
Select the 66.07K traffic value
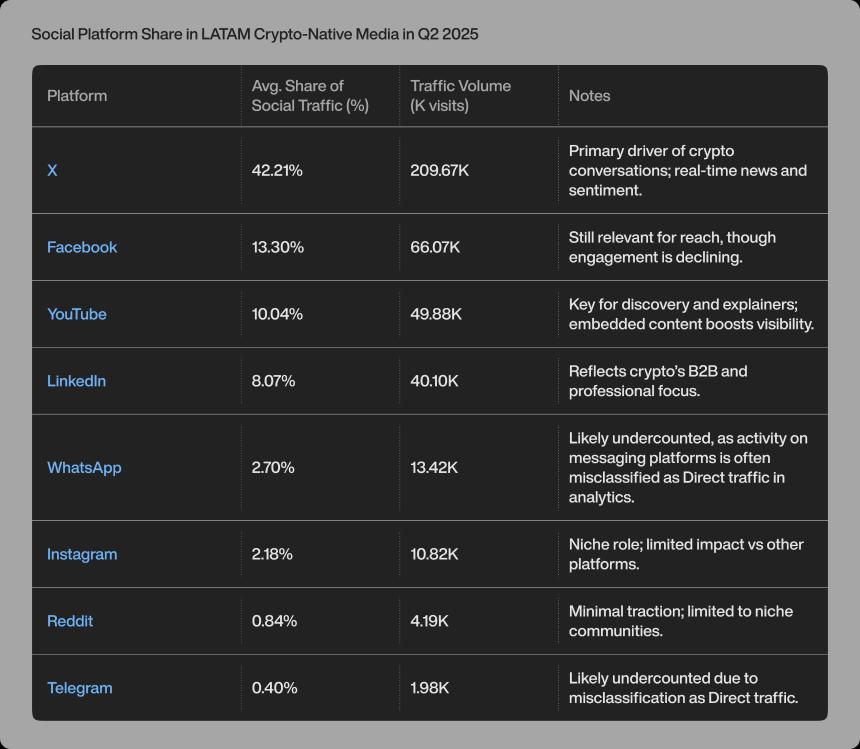pos(435,247)
